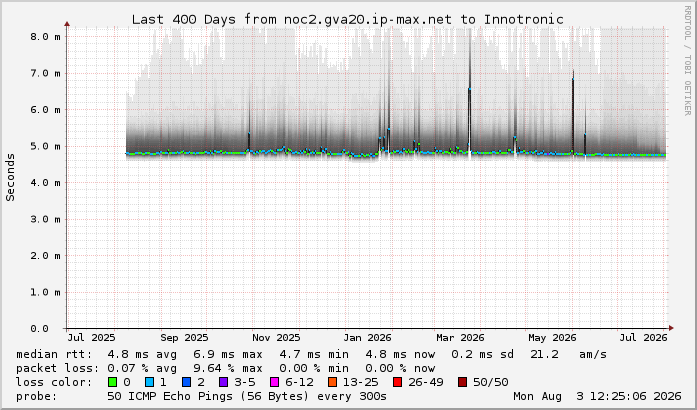Click the '6.0 m' y-axis value
The width and height of the screenshot is (697, 410).
tap(45, 109)
